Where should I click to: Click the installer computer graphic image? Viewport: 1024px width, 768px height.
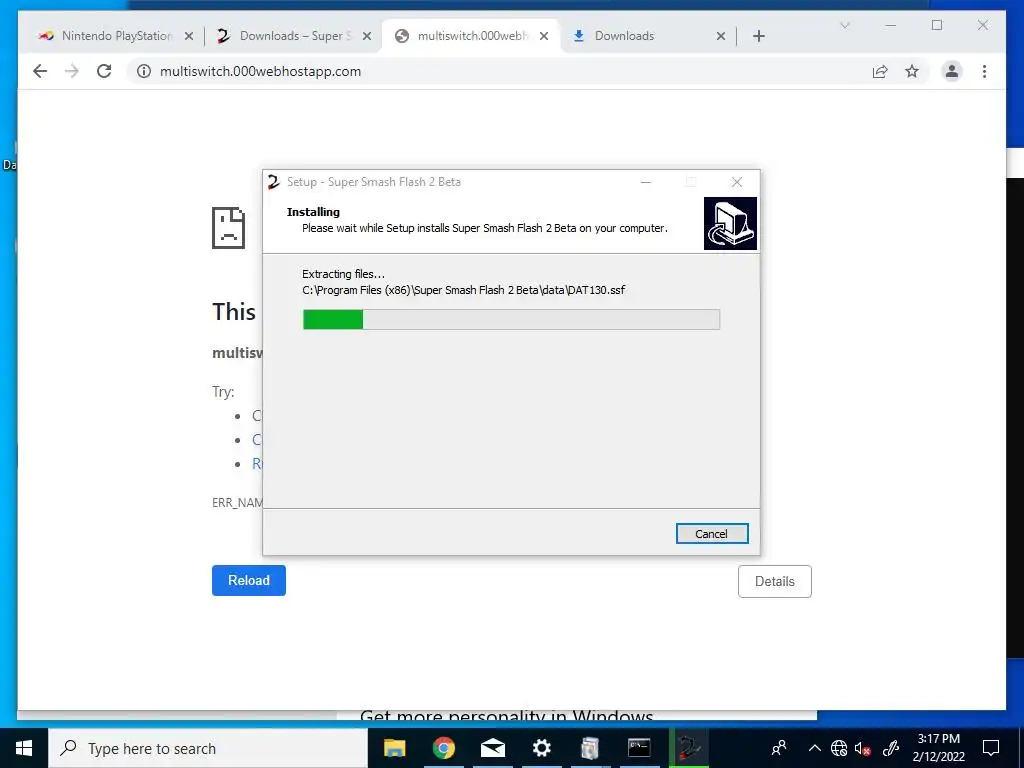tap(730, 223)
